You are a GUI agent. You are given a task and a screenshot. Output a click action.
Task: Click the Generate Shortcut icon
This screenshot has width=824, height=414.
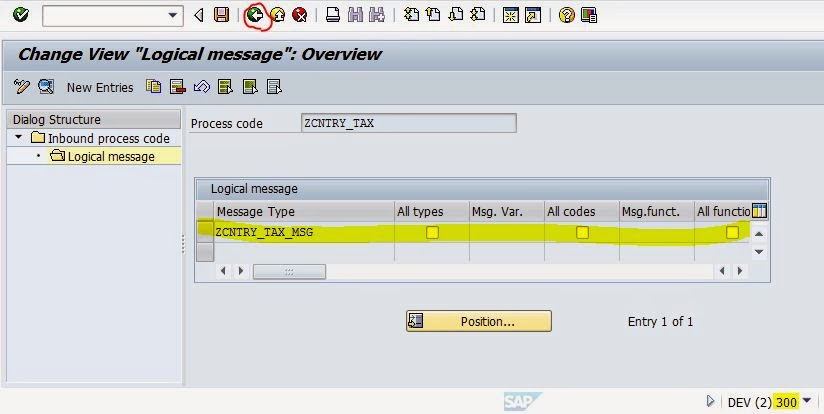pyautogui.click(x=533, y=15)
